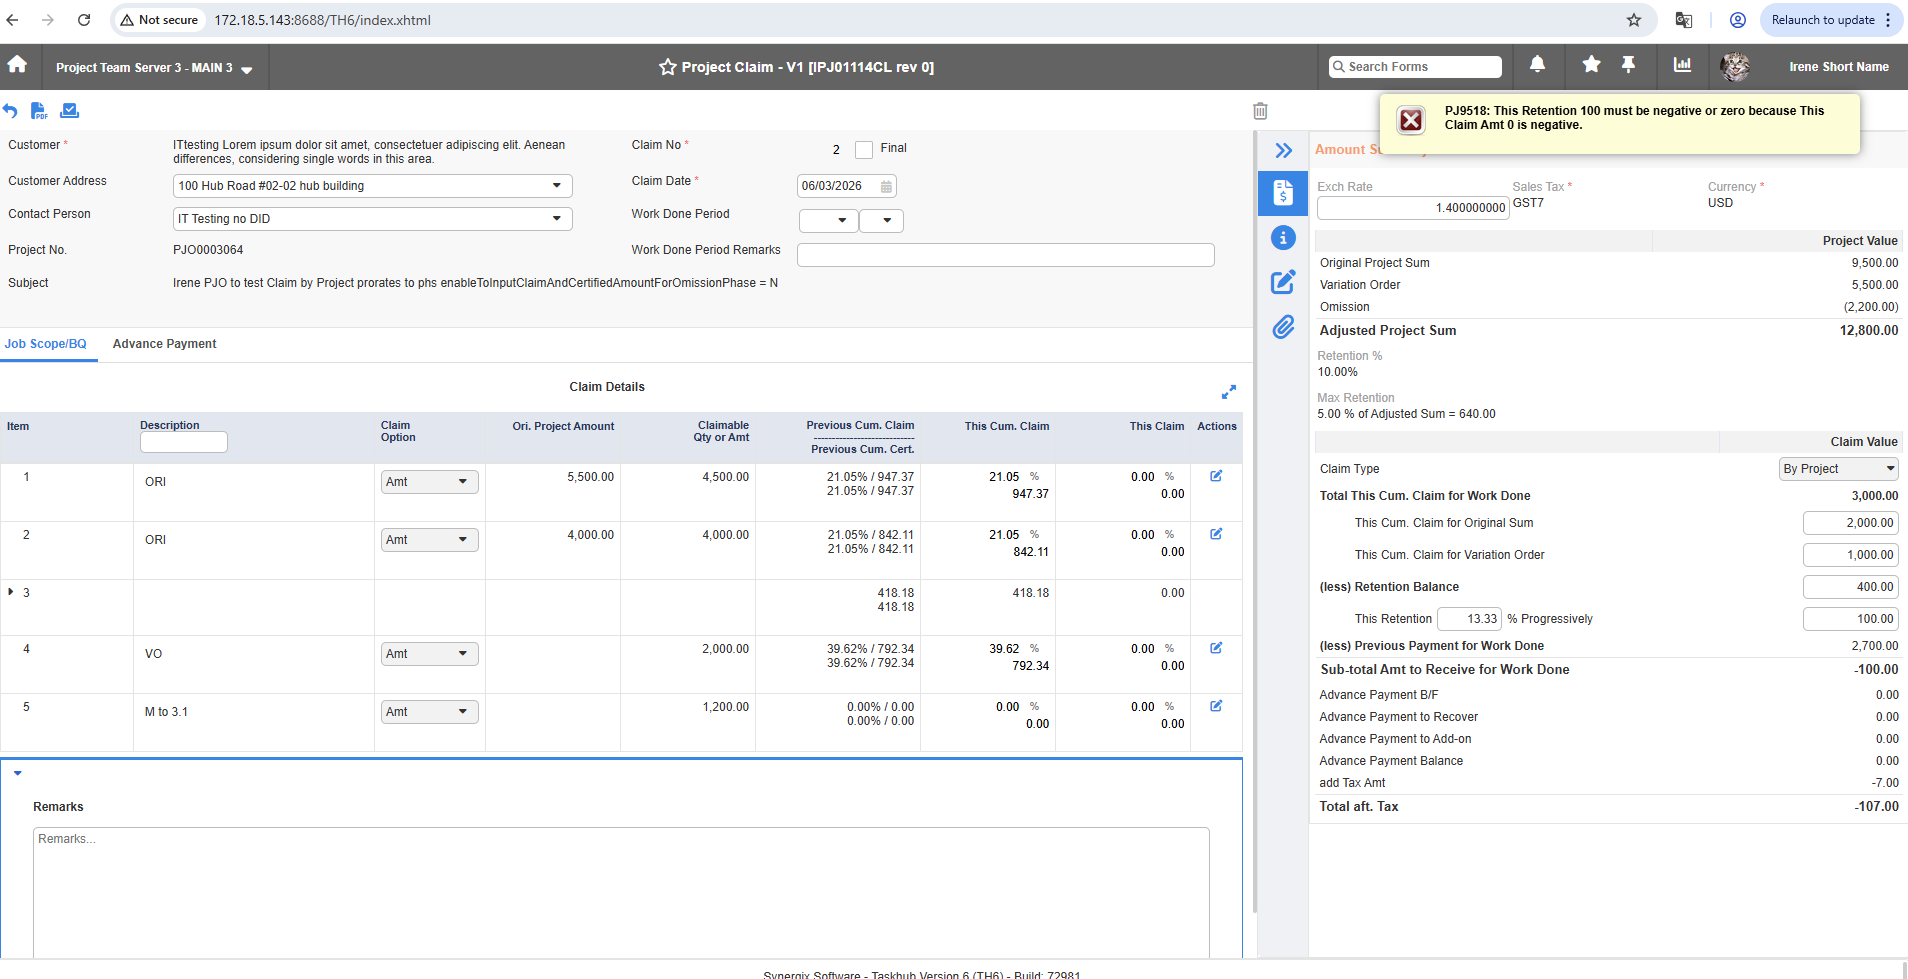Viewport: 1908px width, 979px height.
Task: Open the Claim Type By Project dropdown
Action: point(1838,469)
